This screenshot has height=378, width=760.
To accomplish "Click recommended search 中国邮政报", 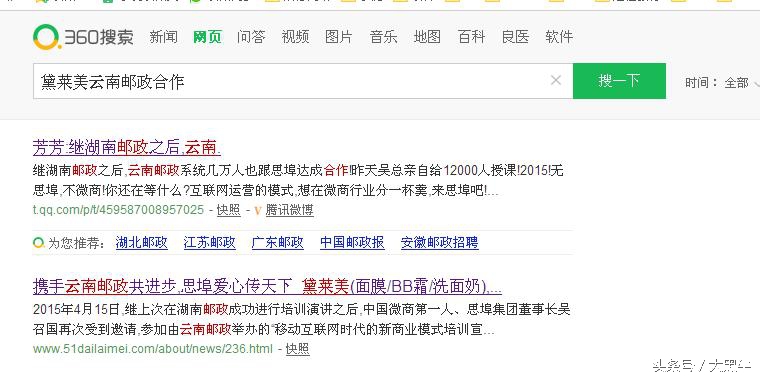I will pyautogui.click(x=352, y=243).
